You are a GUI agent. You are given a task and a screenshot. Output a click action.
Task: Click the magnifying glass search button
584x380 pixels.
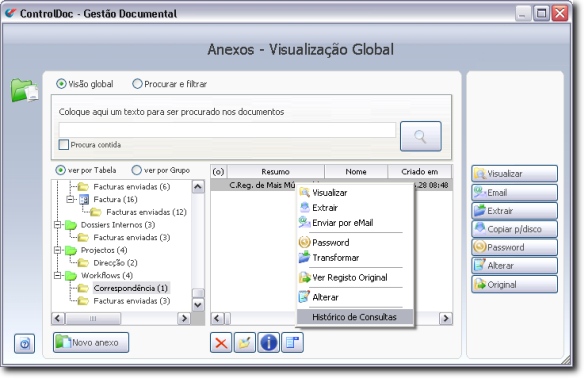pyautogui.click(x=420, y=136)
